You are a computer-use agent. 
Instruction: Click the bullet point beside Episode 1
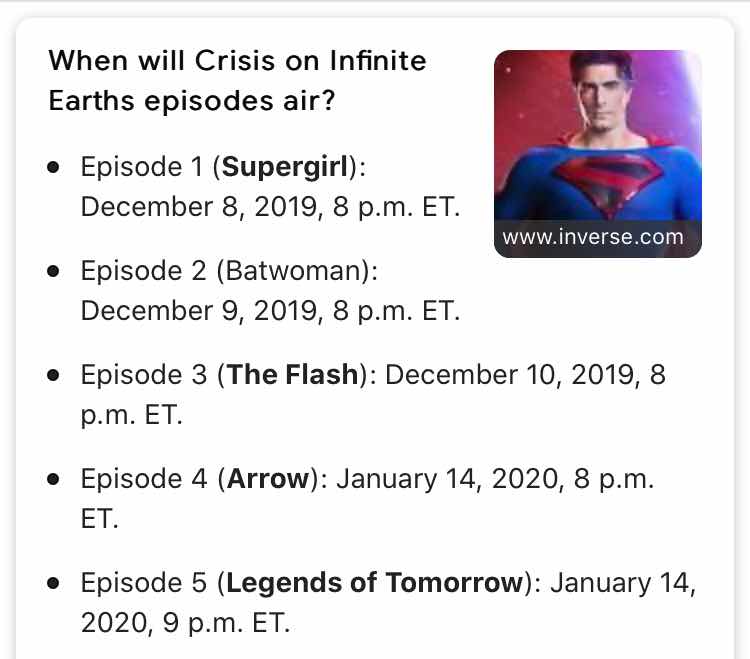[x=53, y=167]
